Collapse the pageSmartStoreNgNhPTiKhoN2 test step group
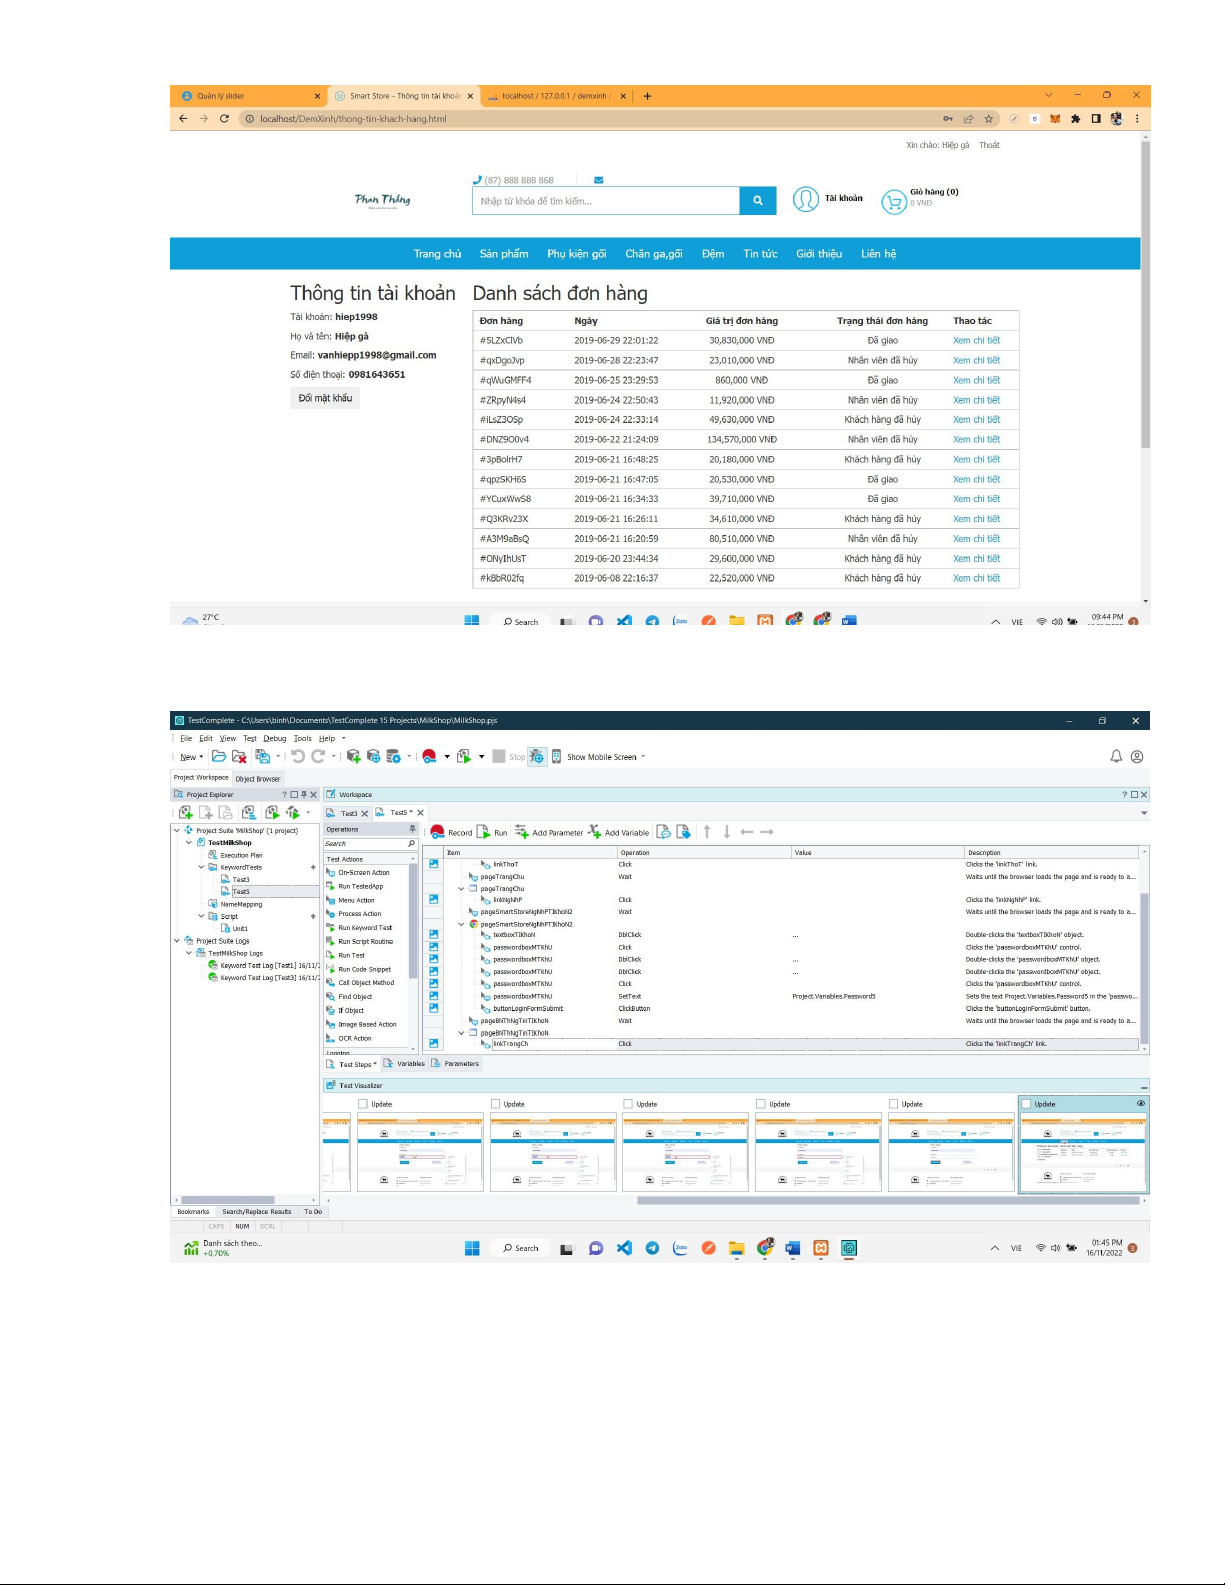 point(461,924)
